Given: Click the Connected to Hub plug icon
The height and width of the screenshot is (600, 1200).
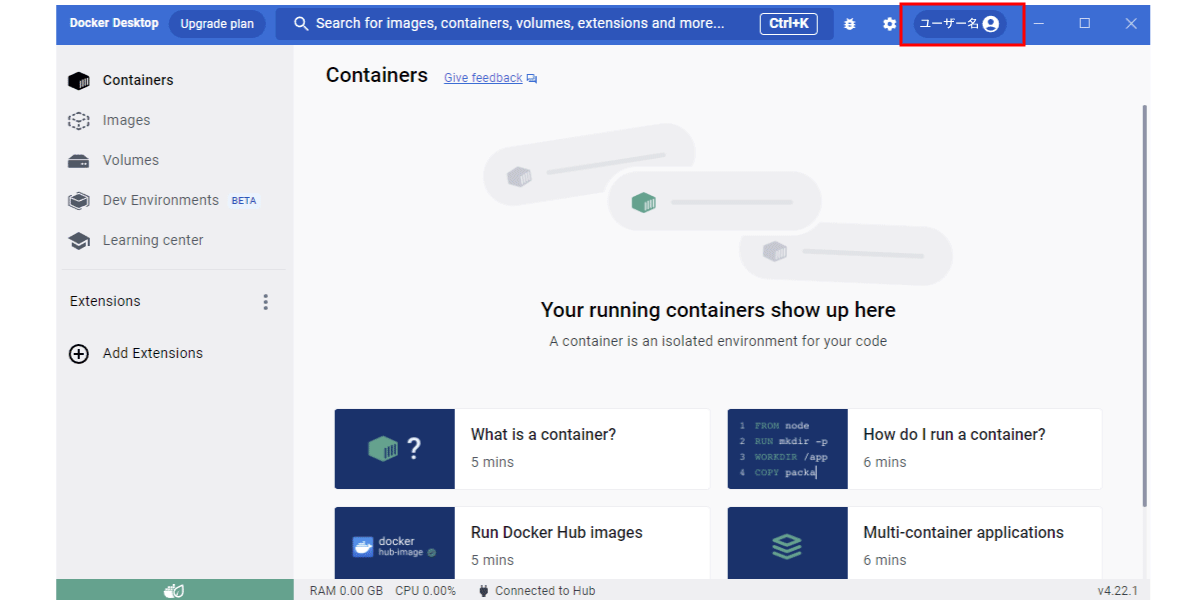Looking at the screenshot, I should [x=484, y=591].
